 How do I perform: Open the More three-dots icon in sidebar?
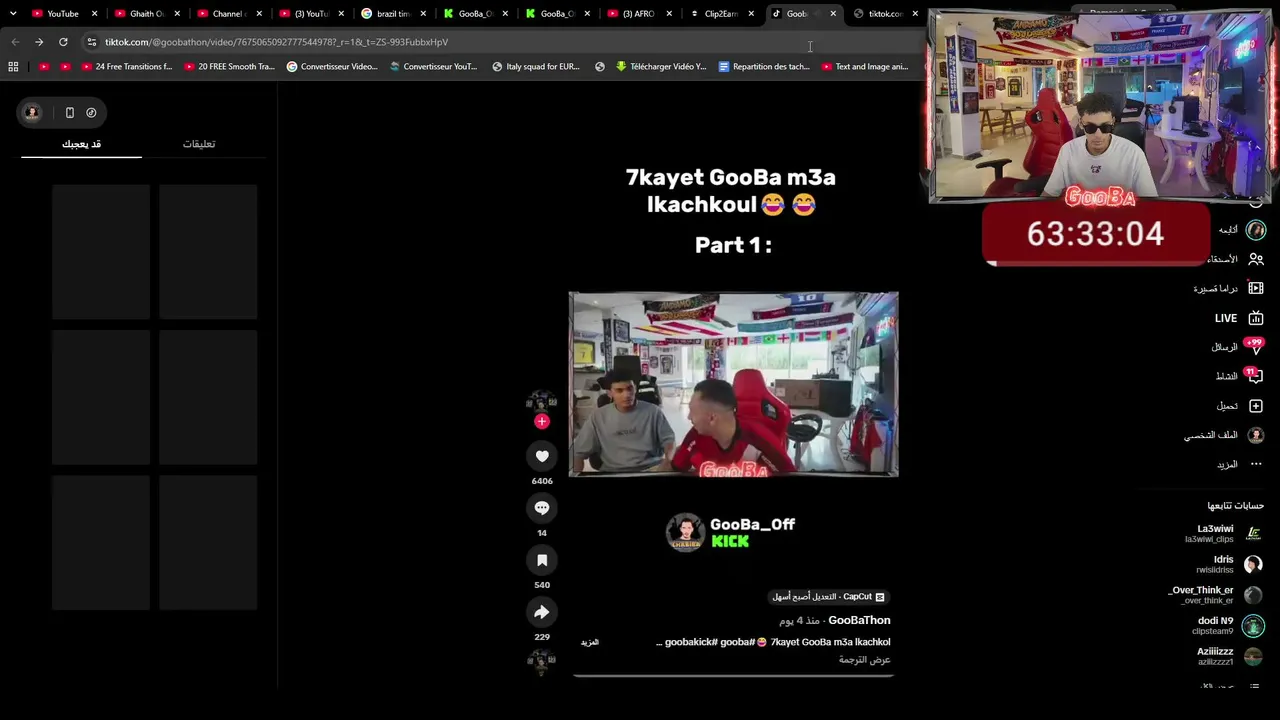[x=1256, y=465]
